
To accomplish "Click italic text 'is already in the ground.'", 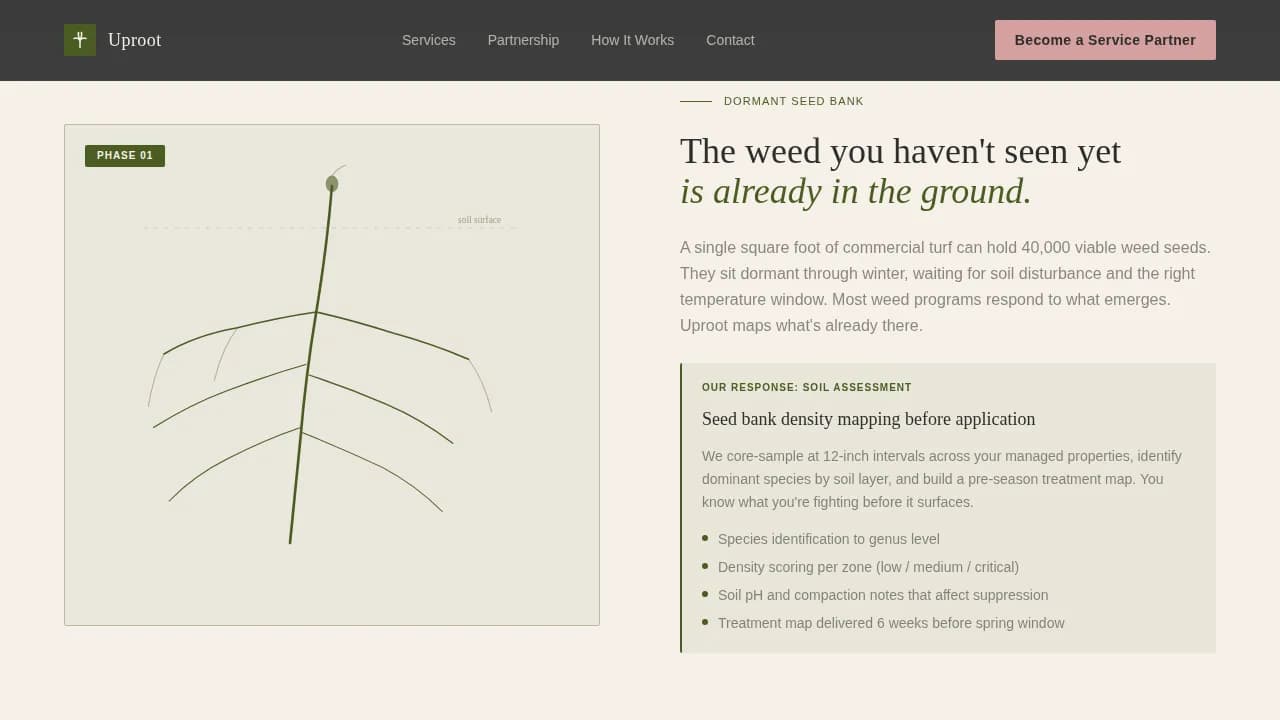I will pyautogui.click(x=855, y=191).
